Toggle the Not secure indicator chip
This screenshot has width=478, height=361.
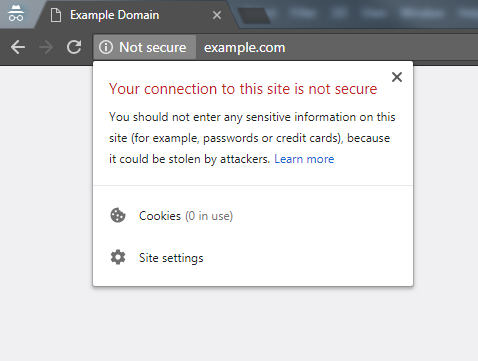pos(144,47)
